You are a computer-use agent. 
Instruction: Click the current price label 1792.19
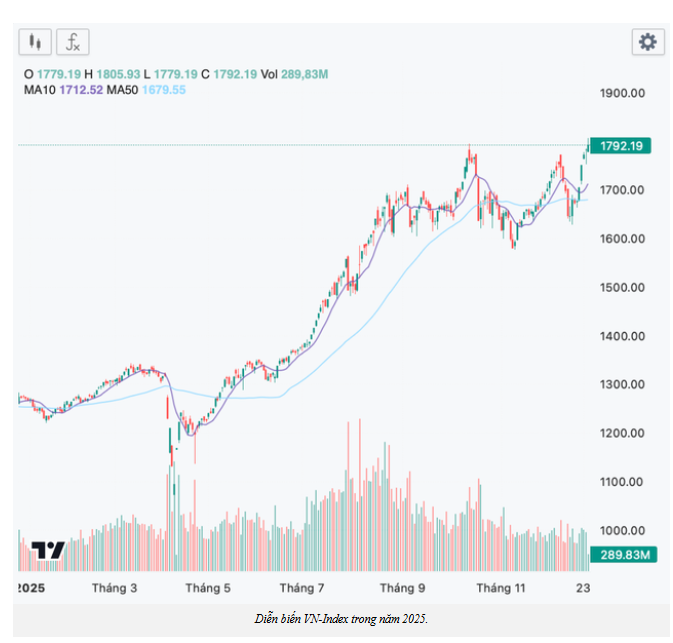[620, 146]
